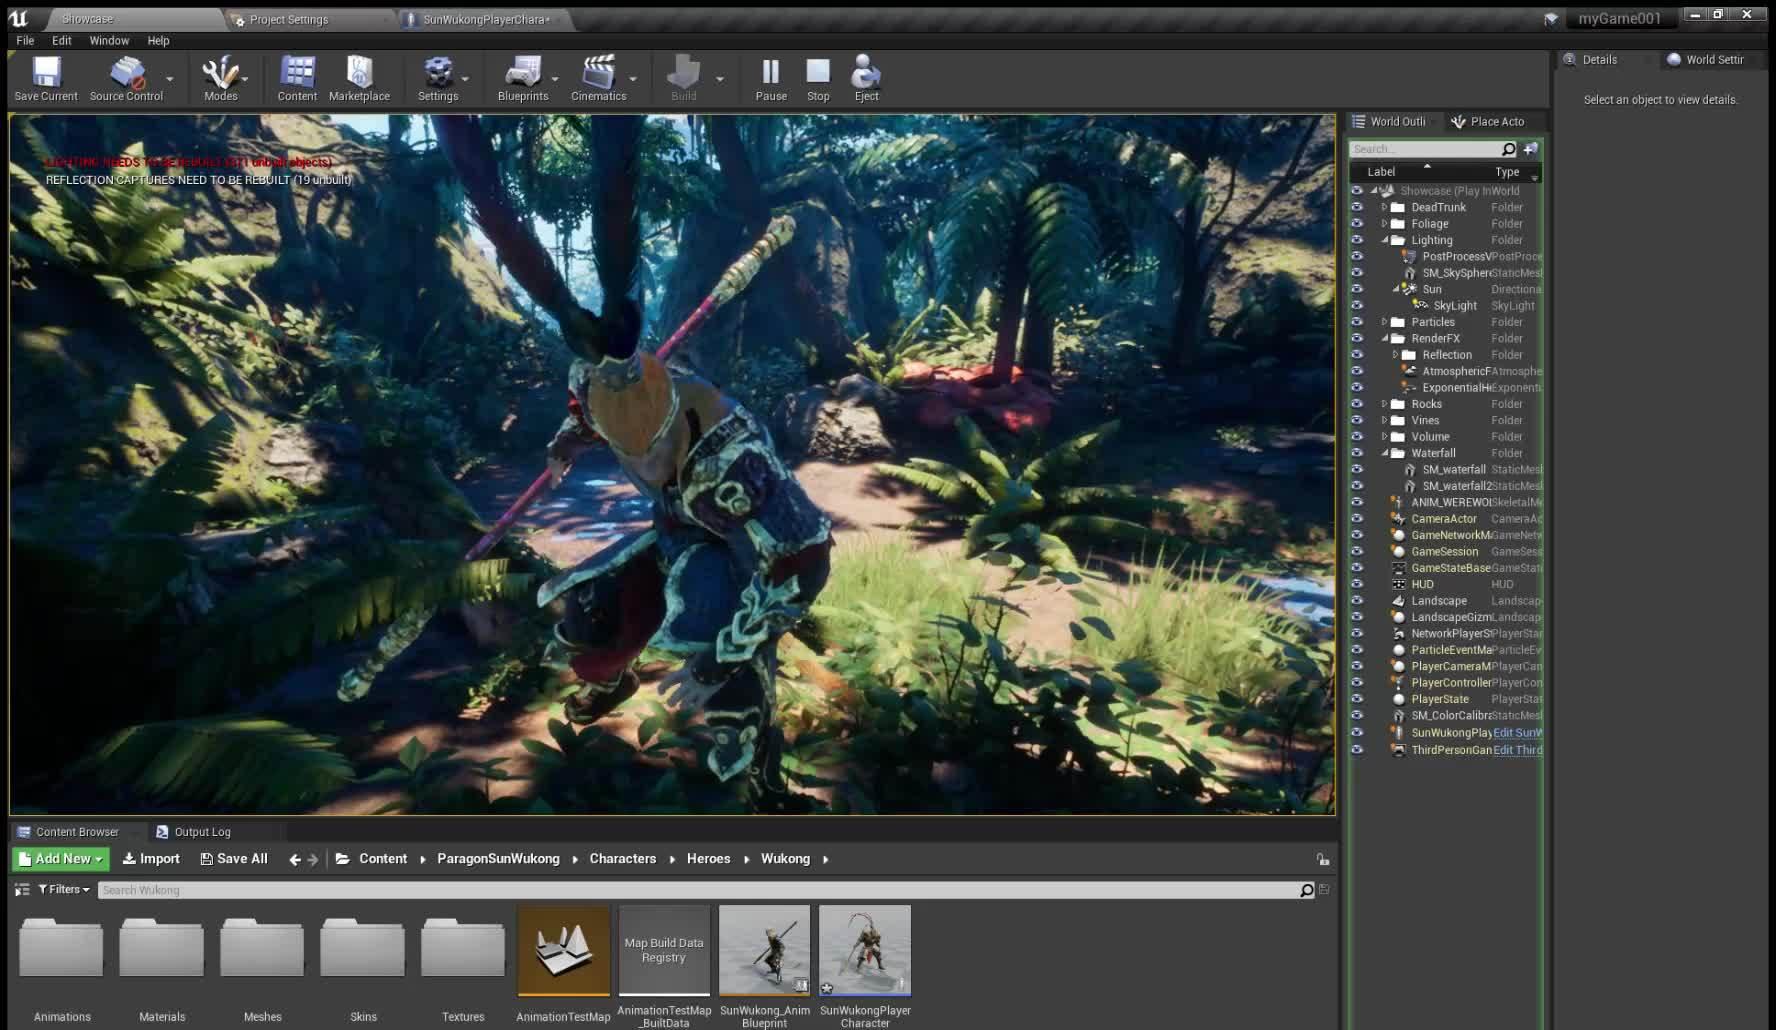Viewport: 1776px width, 1030px height.
Task: Open the Blueprints dropdown arrow
Action: point(555,78)
